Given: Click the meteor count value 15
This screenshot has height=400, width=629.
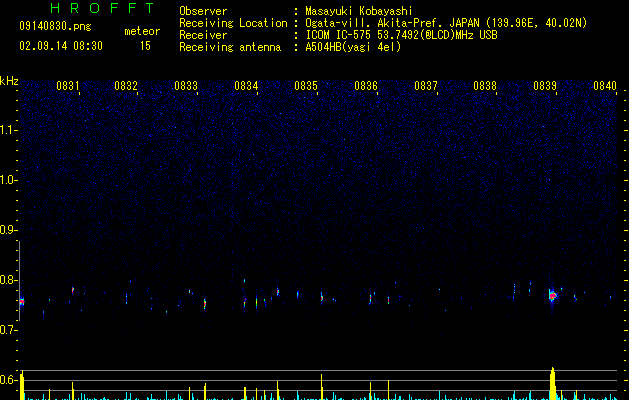Looking at the screenshot, I should 145,46.
